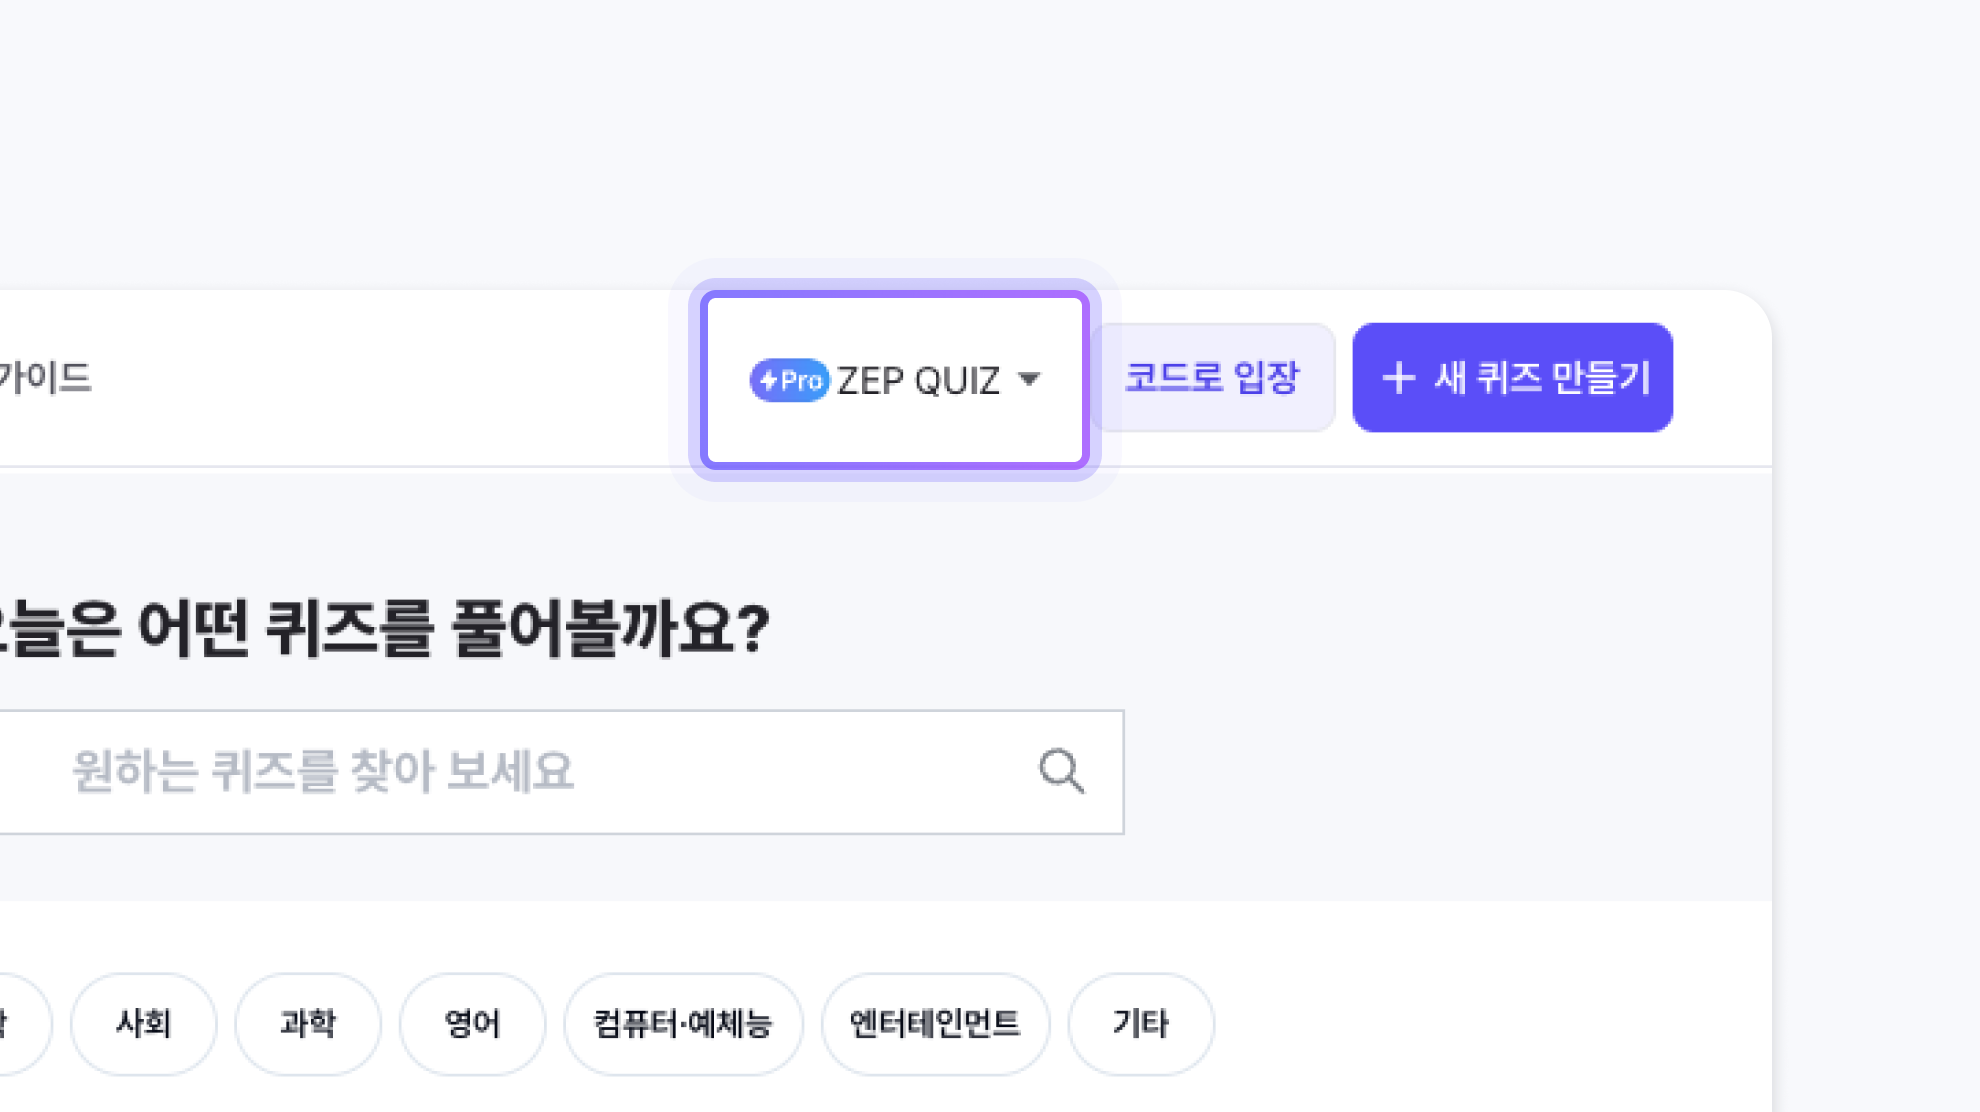Expand the ZEP QUIZ dropdown arrow
Screen dimensions: 1980x1112
[x=1029, y=379]
